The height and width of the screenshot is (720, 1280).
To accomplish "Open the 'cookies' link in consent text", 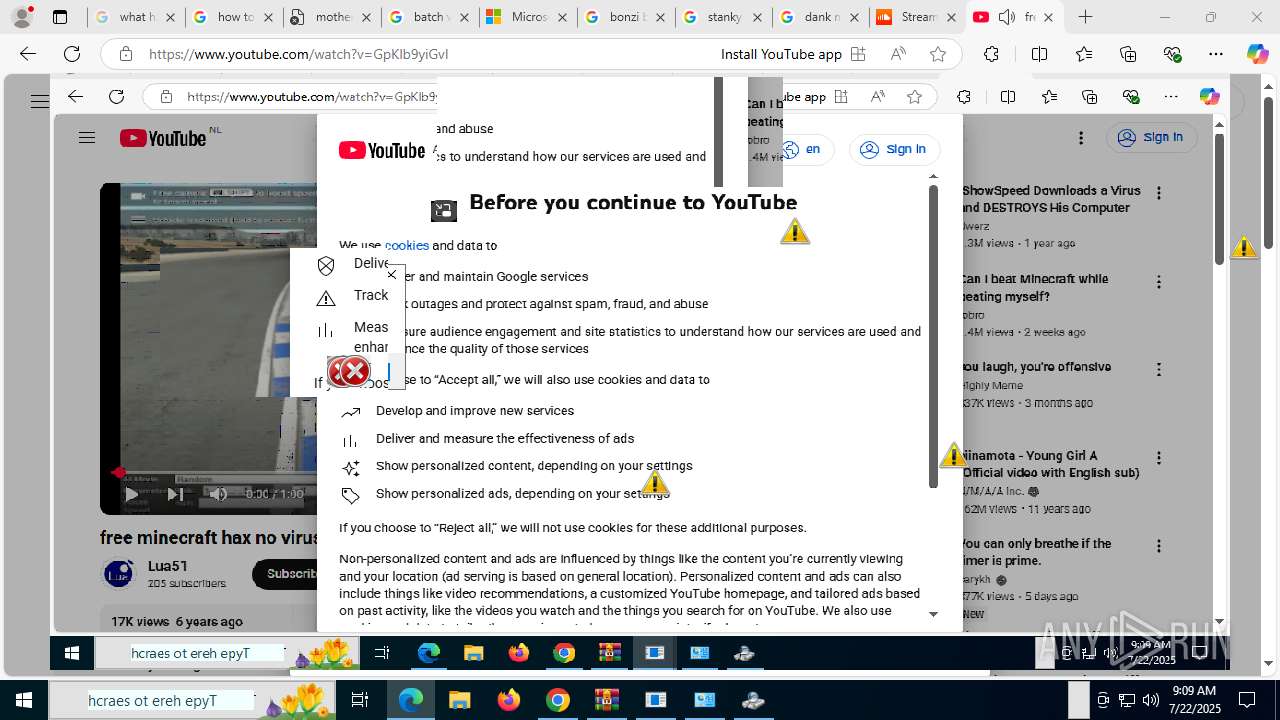I will coord(406,245).
